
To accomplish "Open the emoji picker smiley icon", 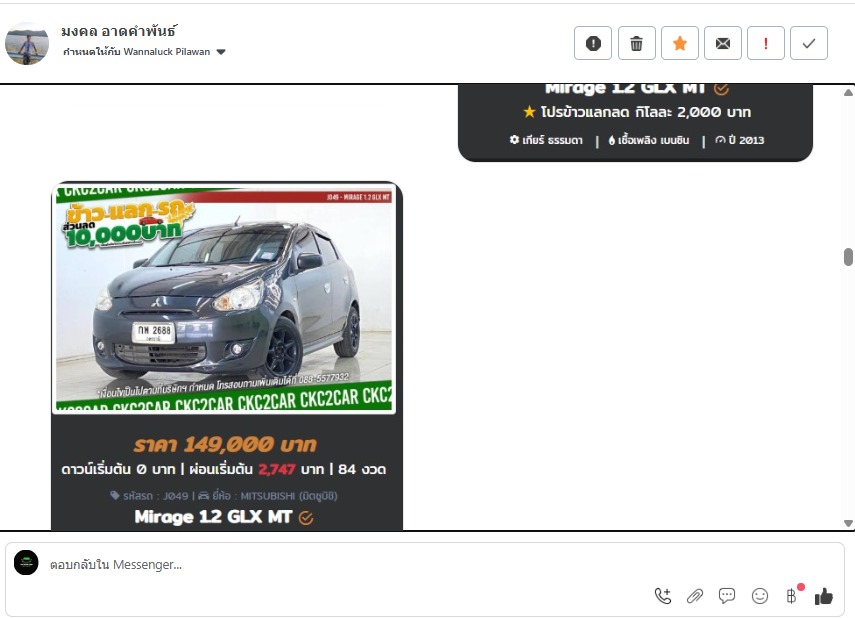I will pos(760,596).
